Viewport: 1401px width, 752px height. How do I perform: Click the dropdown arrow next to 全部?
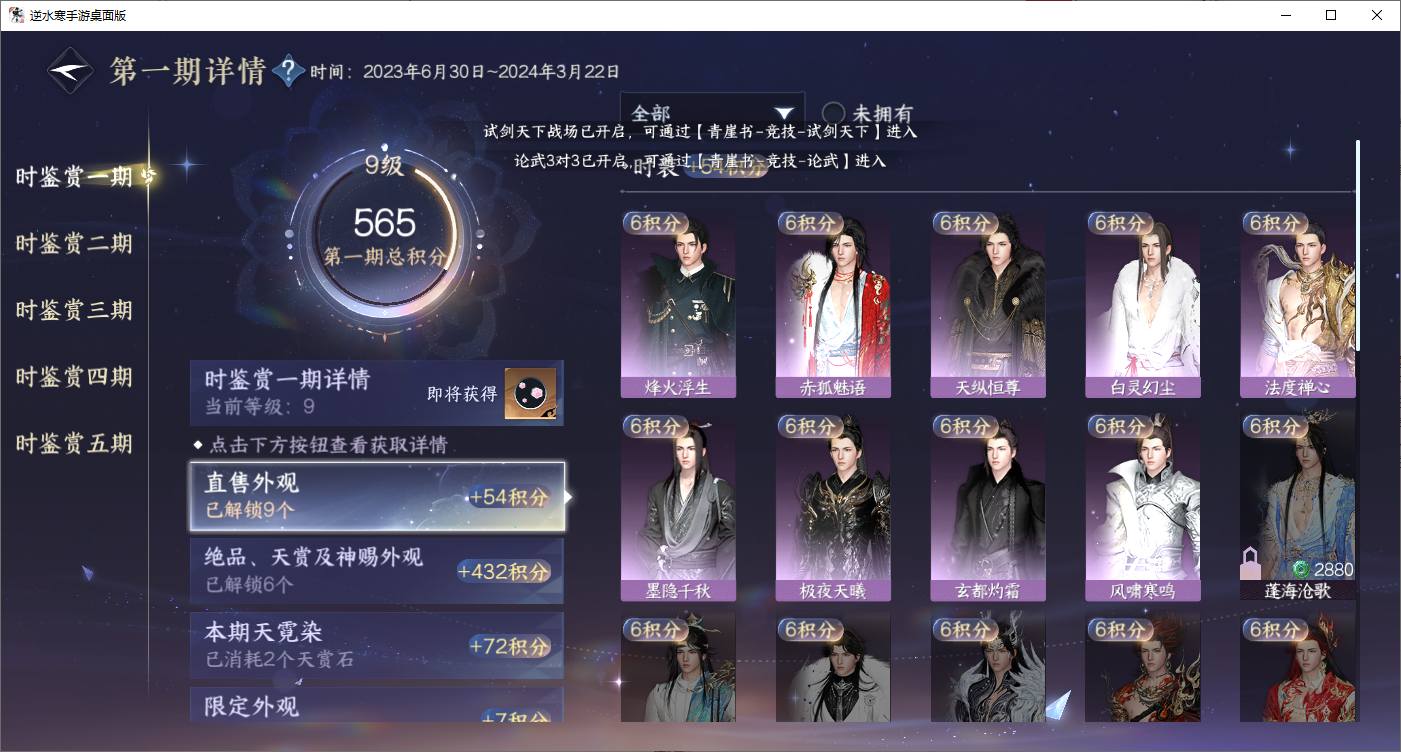pos(783,114)
